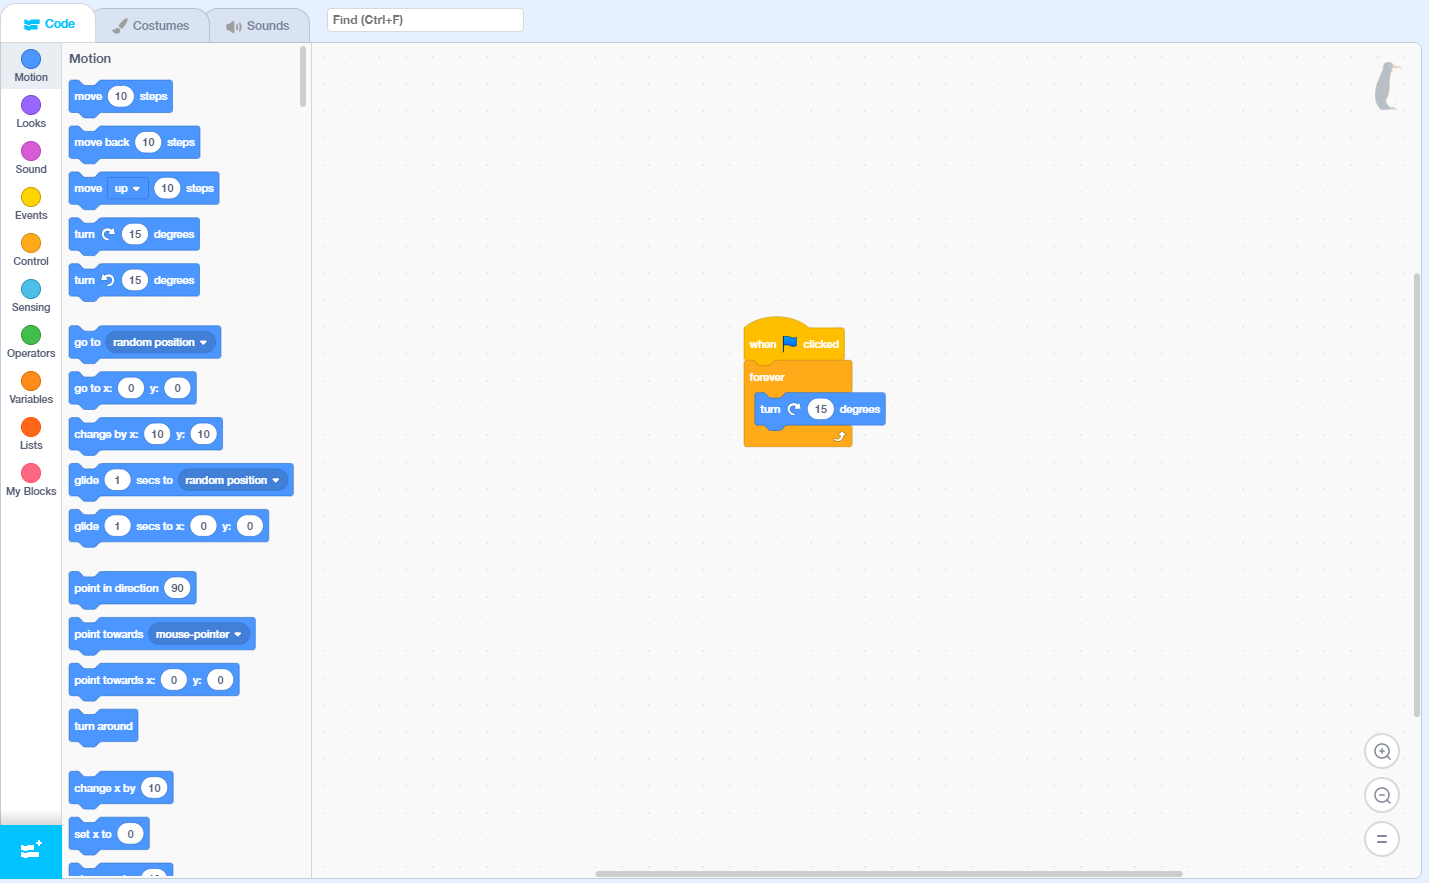Select the Motion block category
1429x883 pixels.
pos(30,66)
